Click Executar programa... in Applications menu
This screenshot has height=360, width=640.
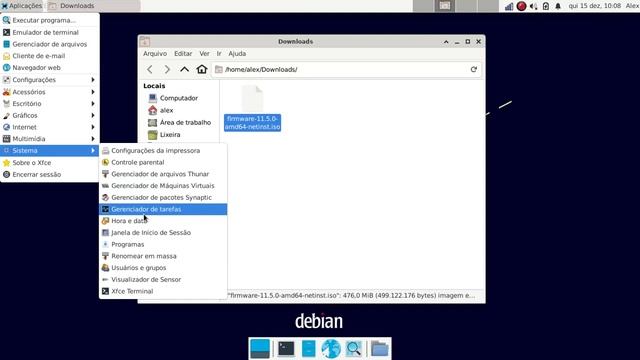49,20
